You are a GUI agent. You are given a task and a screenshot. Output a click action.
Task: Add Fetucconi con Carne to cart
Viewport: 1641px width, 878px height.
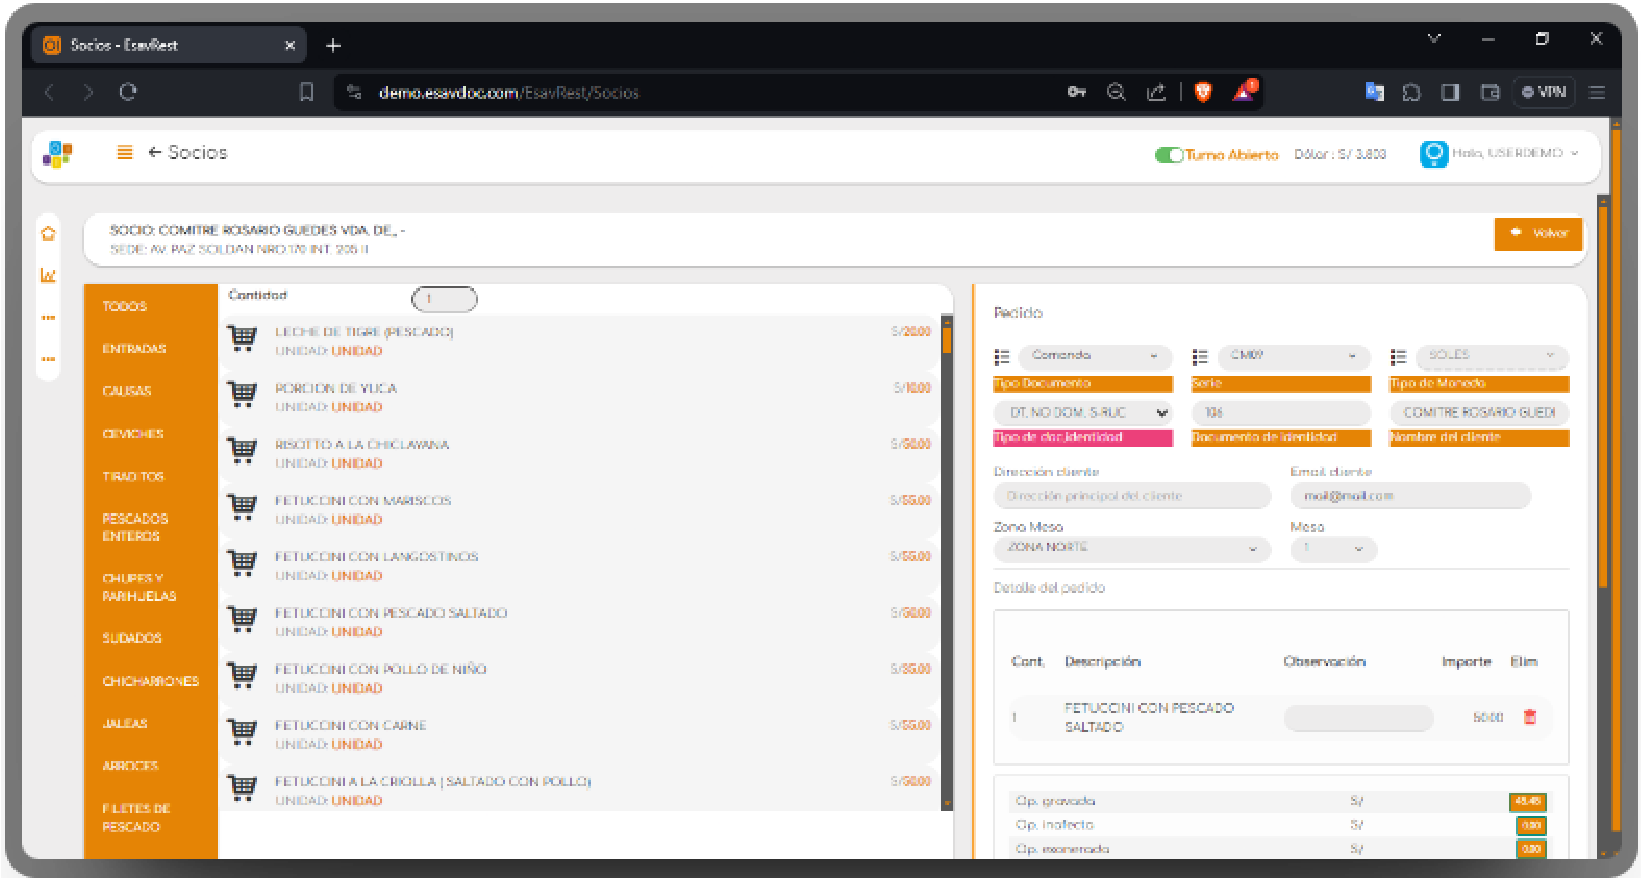point(242,732)
